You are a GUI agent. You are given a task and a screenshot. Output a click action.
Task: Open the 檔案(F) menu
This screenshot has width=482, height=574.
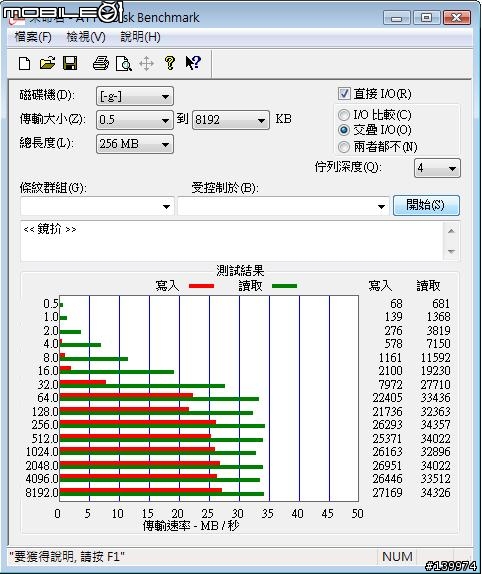pos(33,37)
